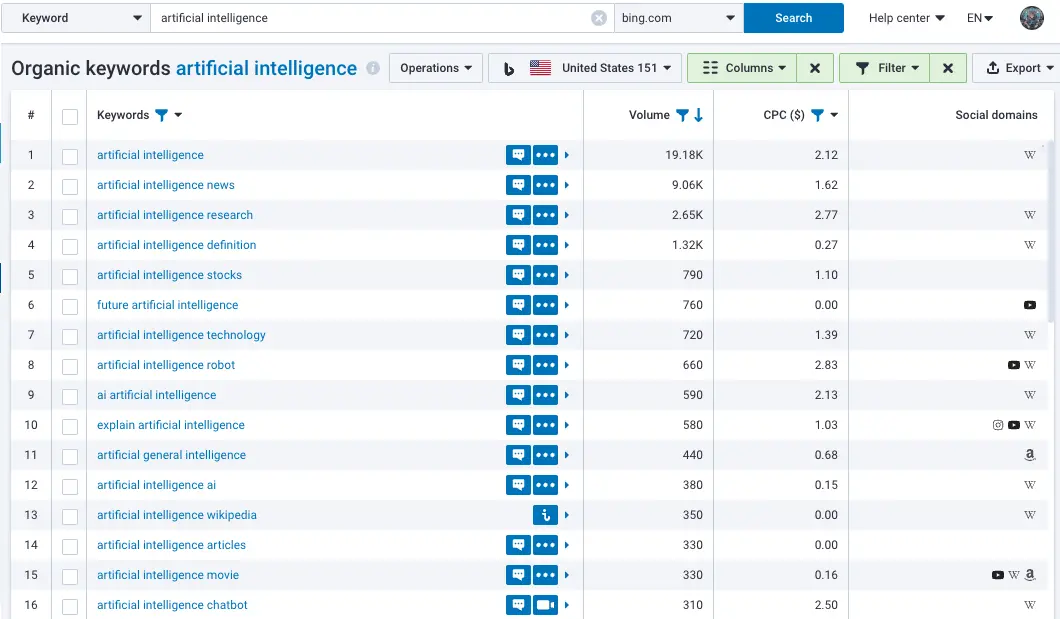Clear the keyword search field
The width and height of the screenshot is (1060, 619).
[x=598, y=18]
